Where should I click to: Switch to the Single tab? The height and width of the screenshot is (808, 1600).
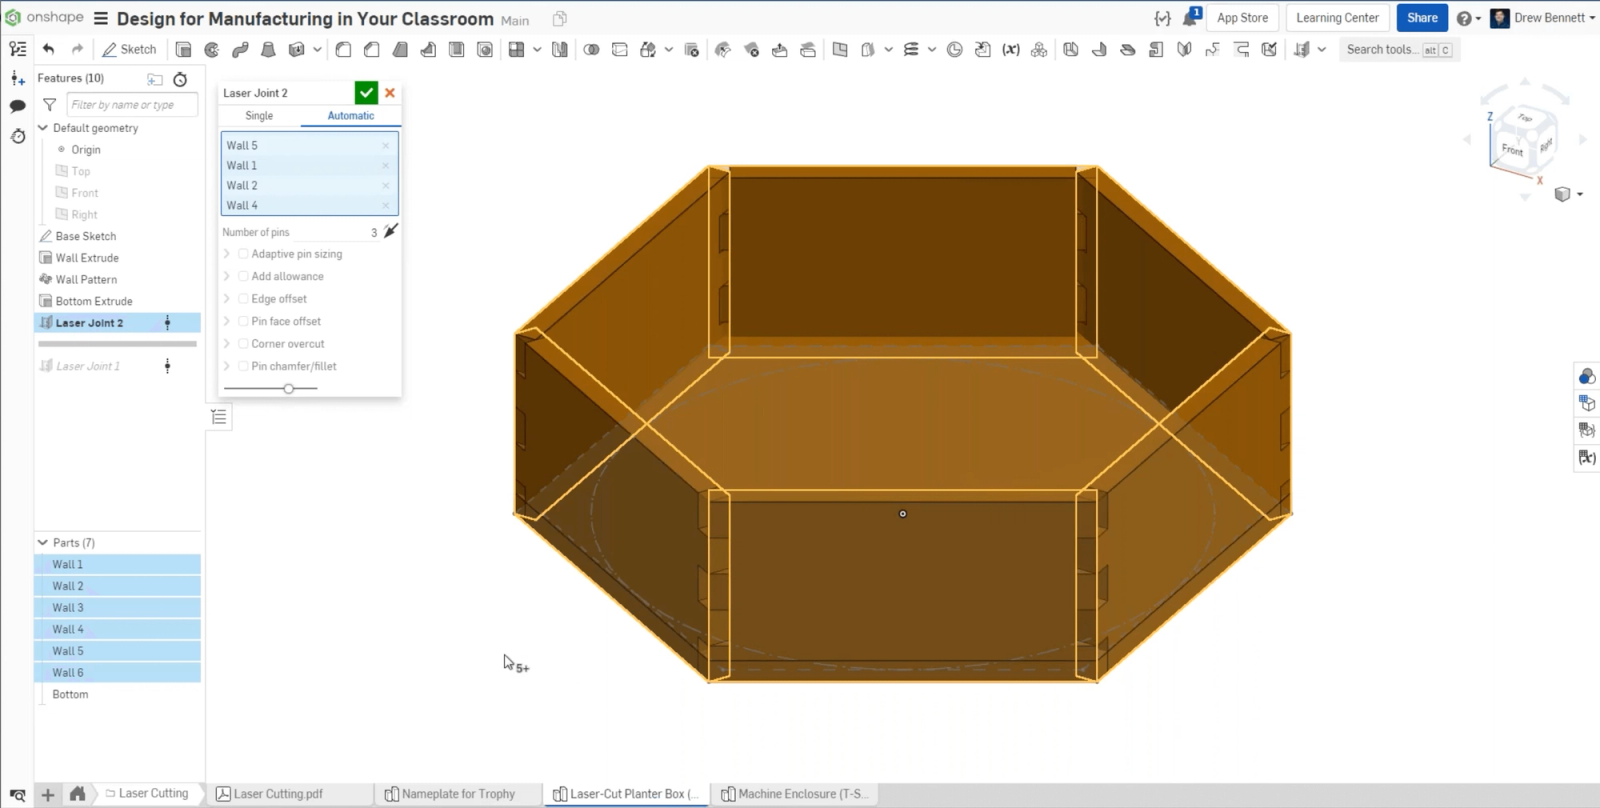coord(259,116)
